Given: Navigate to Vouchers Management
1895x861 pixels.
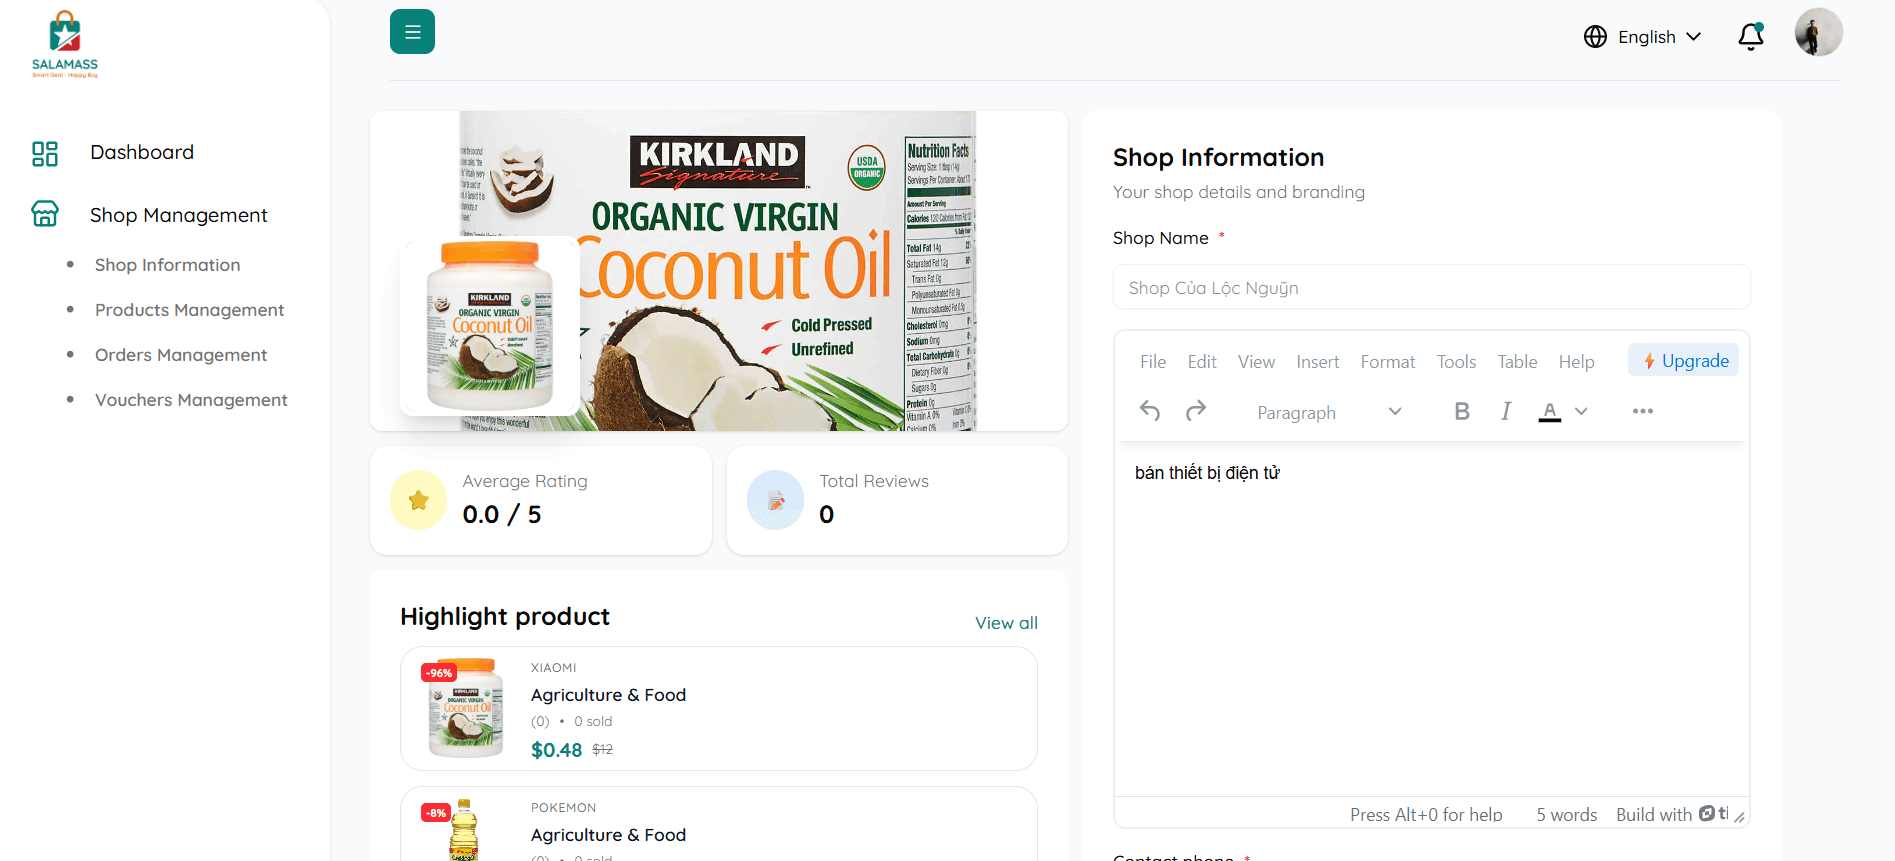Looking at the screenshot, I should 191,399.
